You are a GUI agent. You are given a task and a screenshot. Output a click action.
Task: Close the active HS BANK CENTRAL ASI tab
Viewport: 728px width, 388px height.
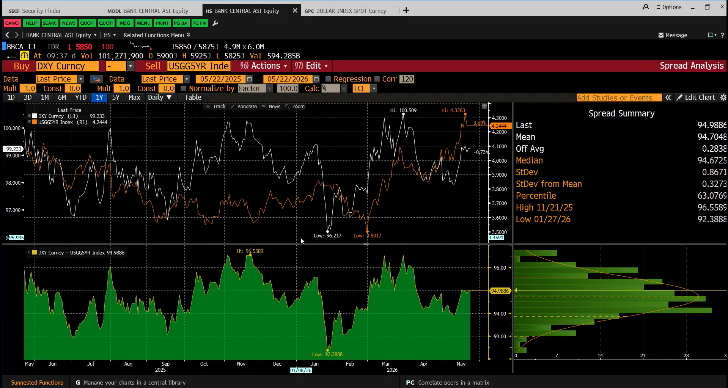tap(294, 10)
